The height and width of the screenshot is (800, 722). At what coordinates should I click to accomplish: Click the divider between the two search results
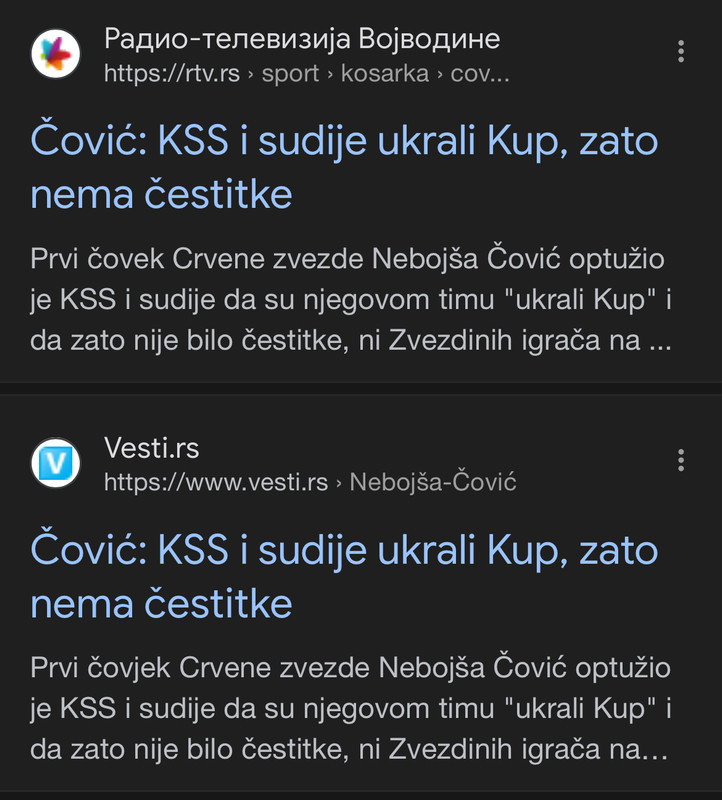point(361,388)
